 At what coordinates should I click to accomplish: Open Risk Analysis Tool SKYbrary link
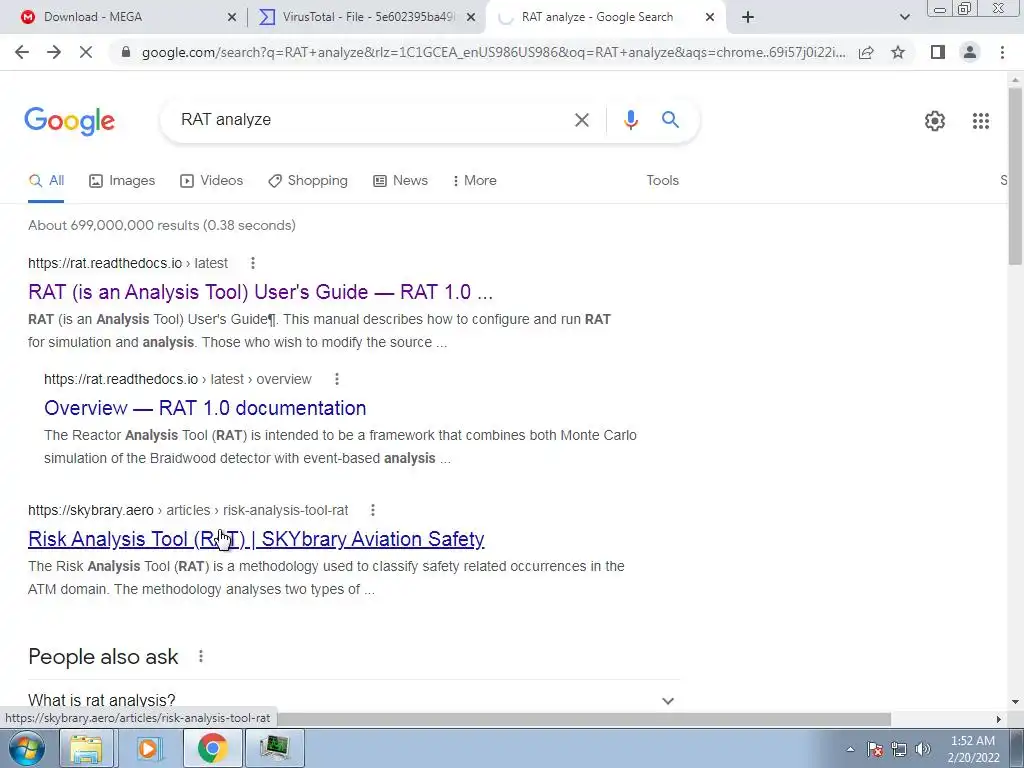click(x=256, y=539)
